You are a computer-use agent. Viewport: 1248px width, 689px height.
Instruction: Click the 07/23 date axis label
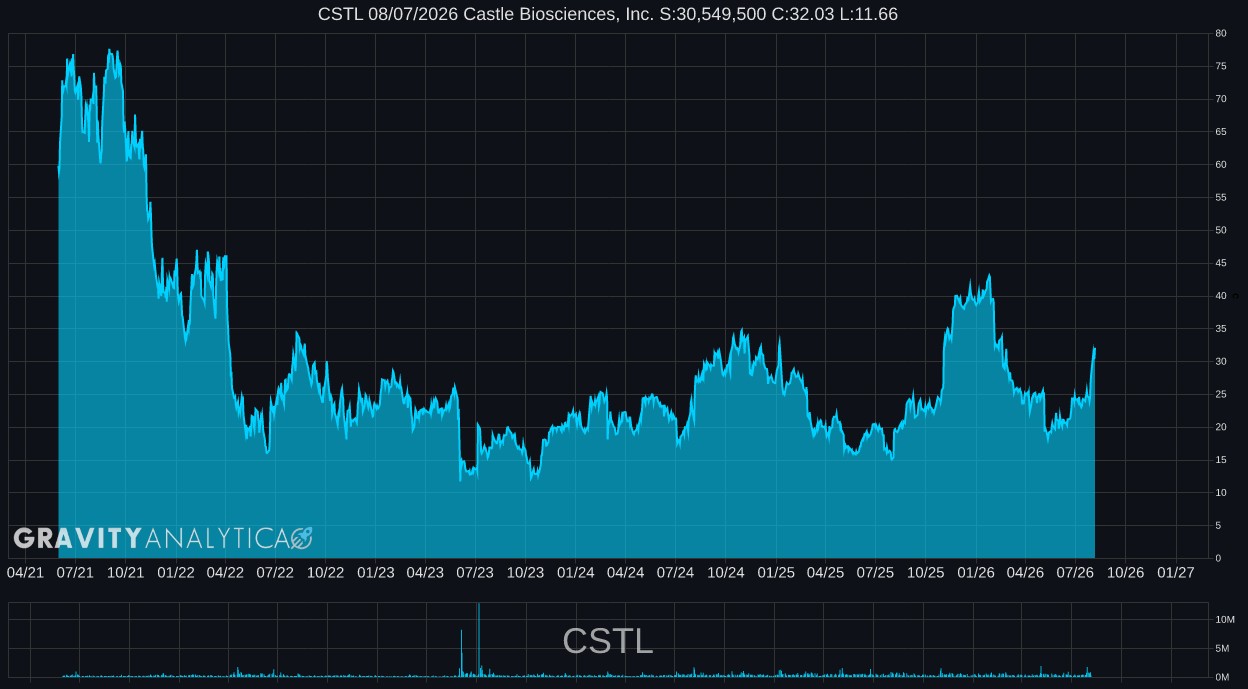475,573
